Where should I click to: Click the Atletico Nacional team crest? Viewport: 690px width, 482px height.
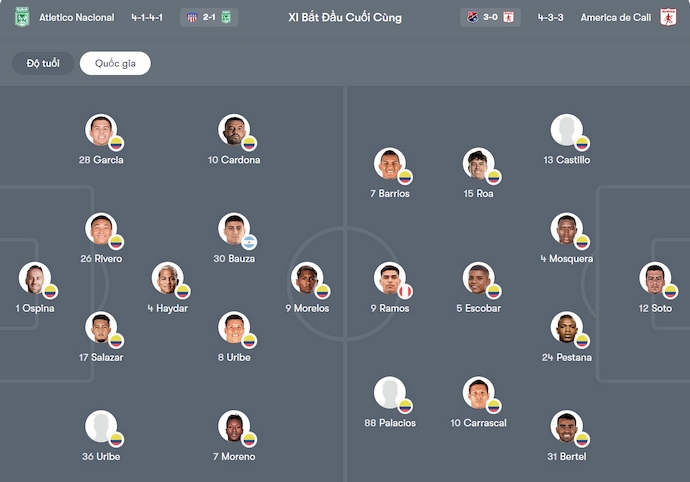coord(21,17)
